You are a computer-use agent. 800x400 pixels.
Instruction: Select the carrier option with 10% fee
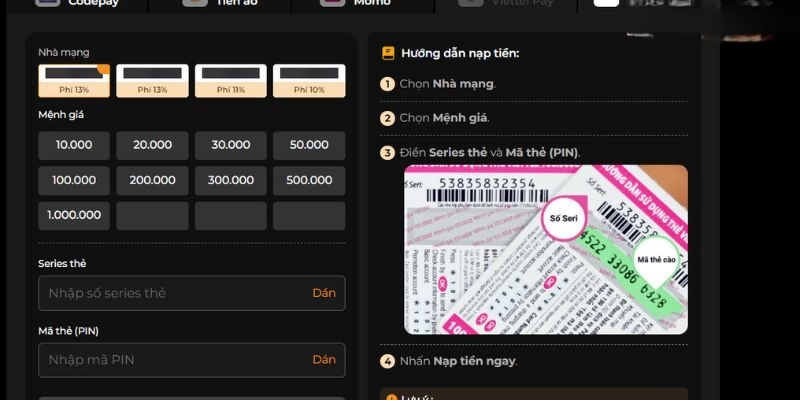309,81
